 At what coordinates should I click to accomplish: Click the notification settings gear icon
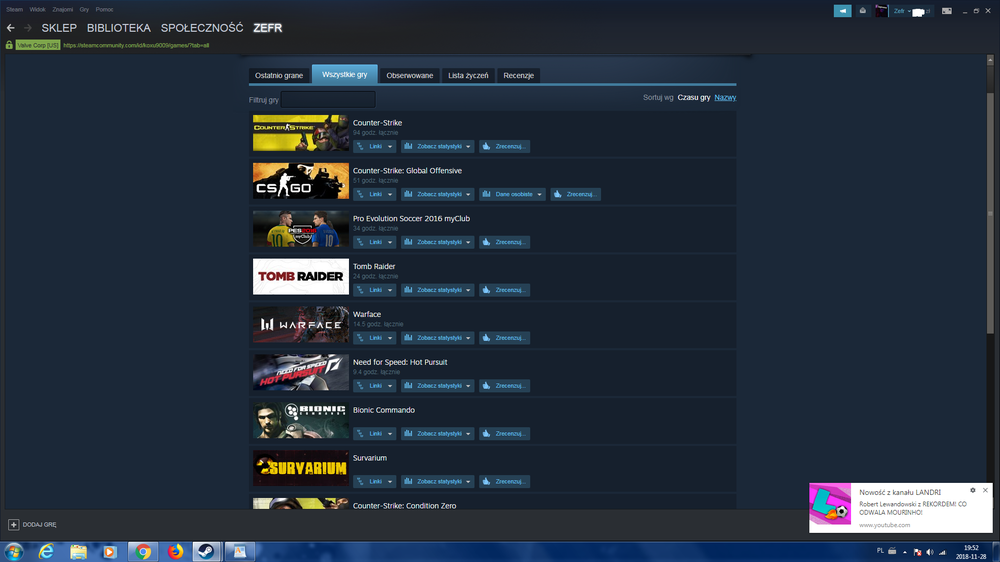973,491
